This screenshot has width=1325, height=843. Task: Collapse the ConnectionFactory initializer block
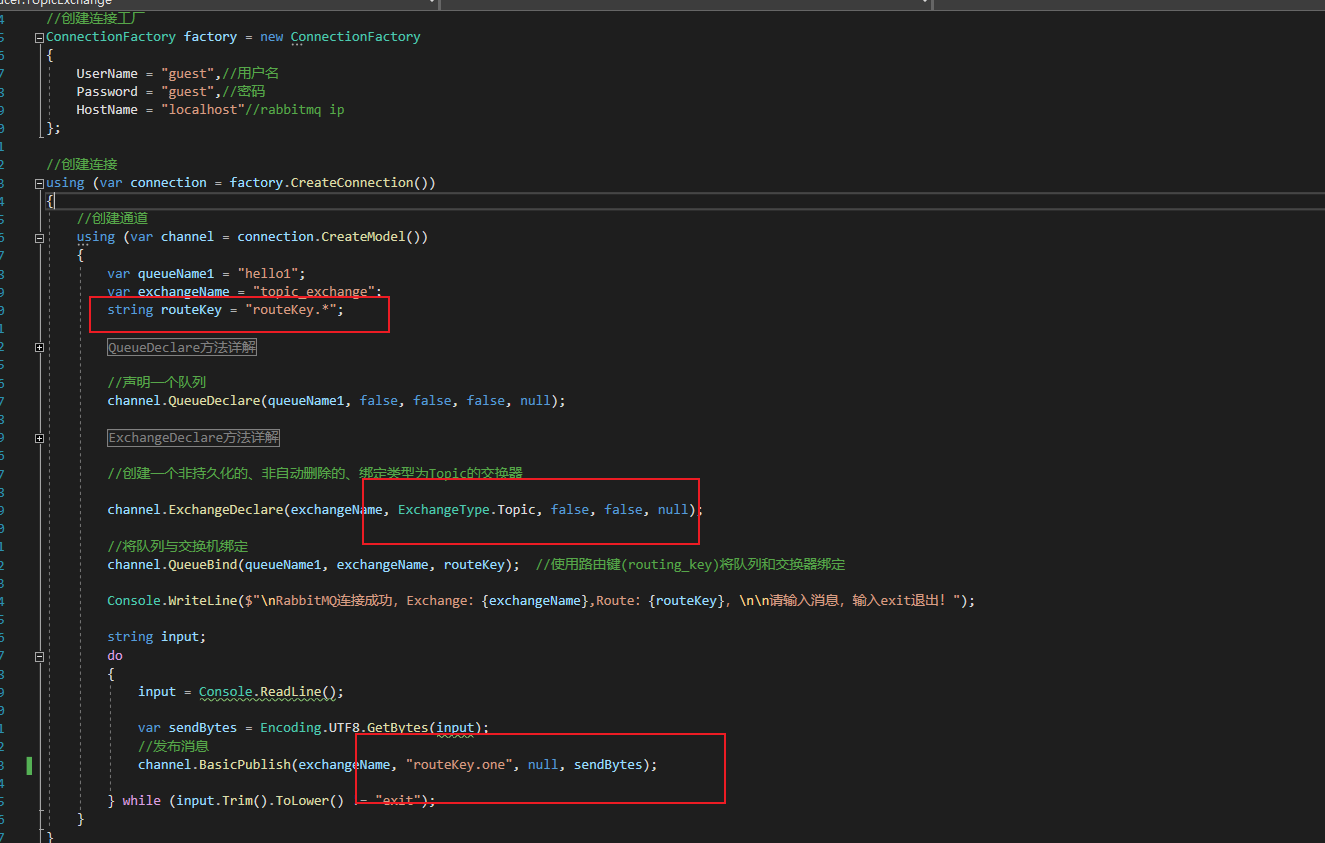click(x=39, y=37)
